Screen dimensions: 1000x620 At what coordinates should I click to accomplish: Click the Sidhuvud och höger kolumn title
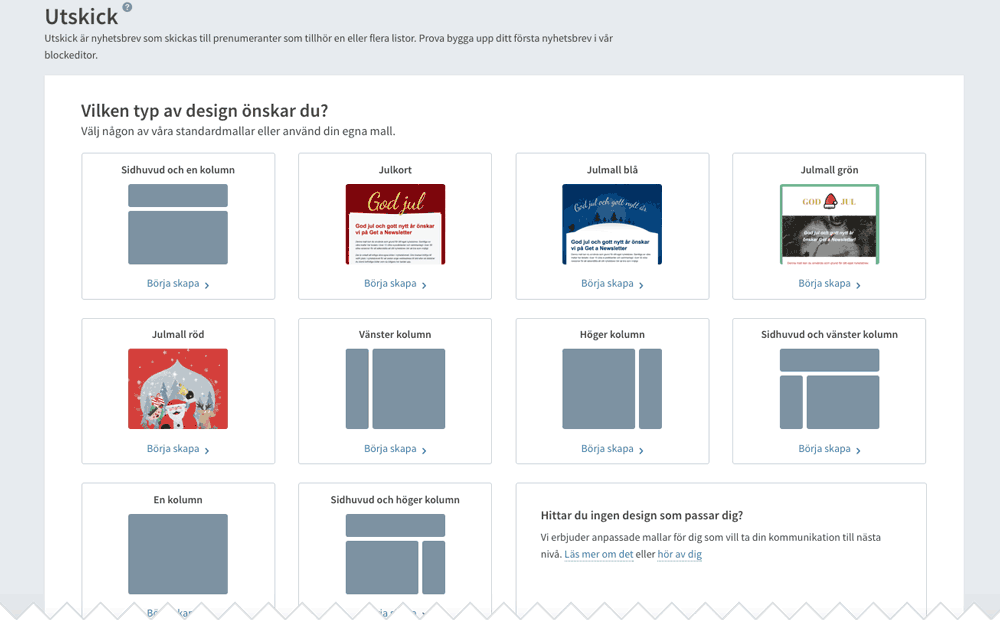tap(395, 499)
